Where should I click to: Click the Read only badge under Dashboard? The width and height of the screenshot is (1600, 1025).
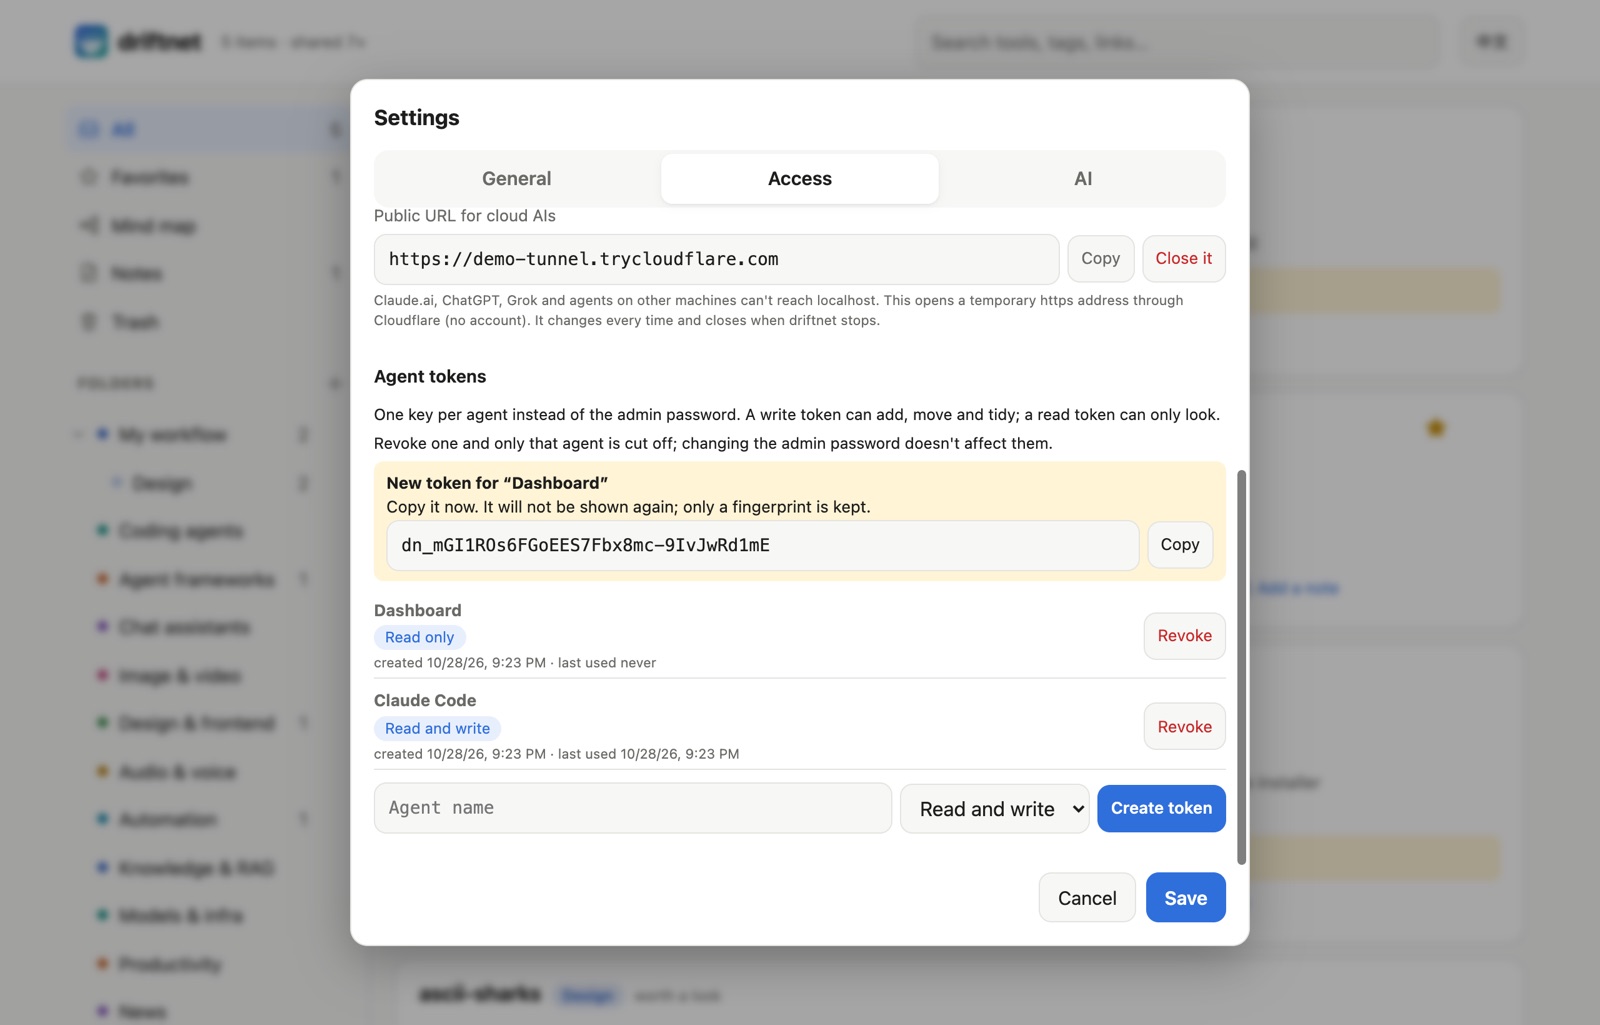pos(420,637)
